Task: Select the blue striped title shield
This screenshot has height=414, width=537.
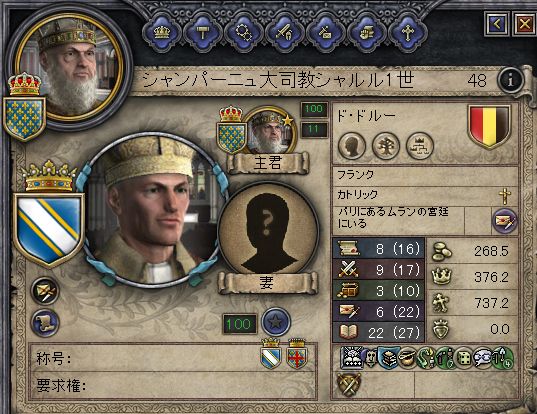Action: click(x=271, y=354)
